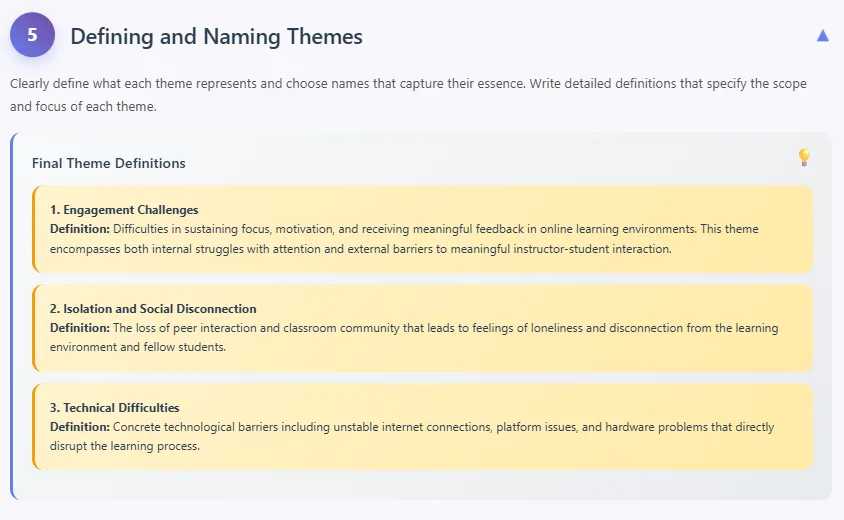844x520 pixels.
Task: Click the Definition label under Technical Difficulties
Action: [79, 427]
